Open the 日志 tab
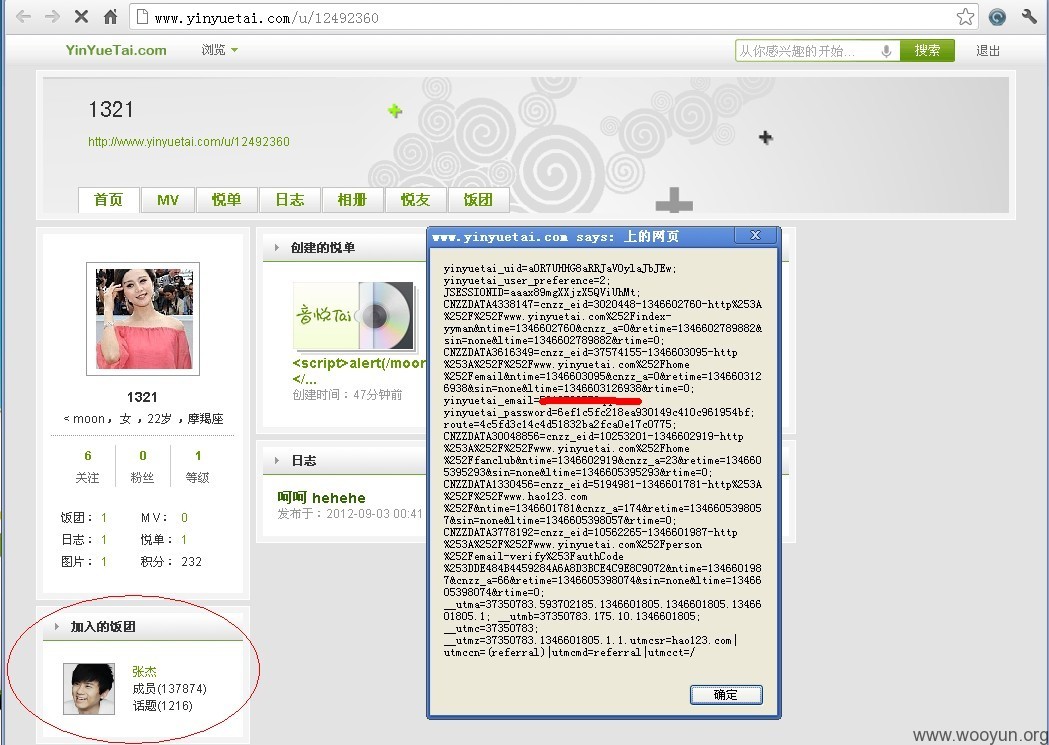This screenshot has height=745, width=1049. point(290,200)
